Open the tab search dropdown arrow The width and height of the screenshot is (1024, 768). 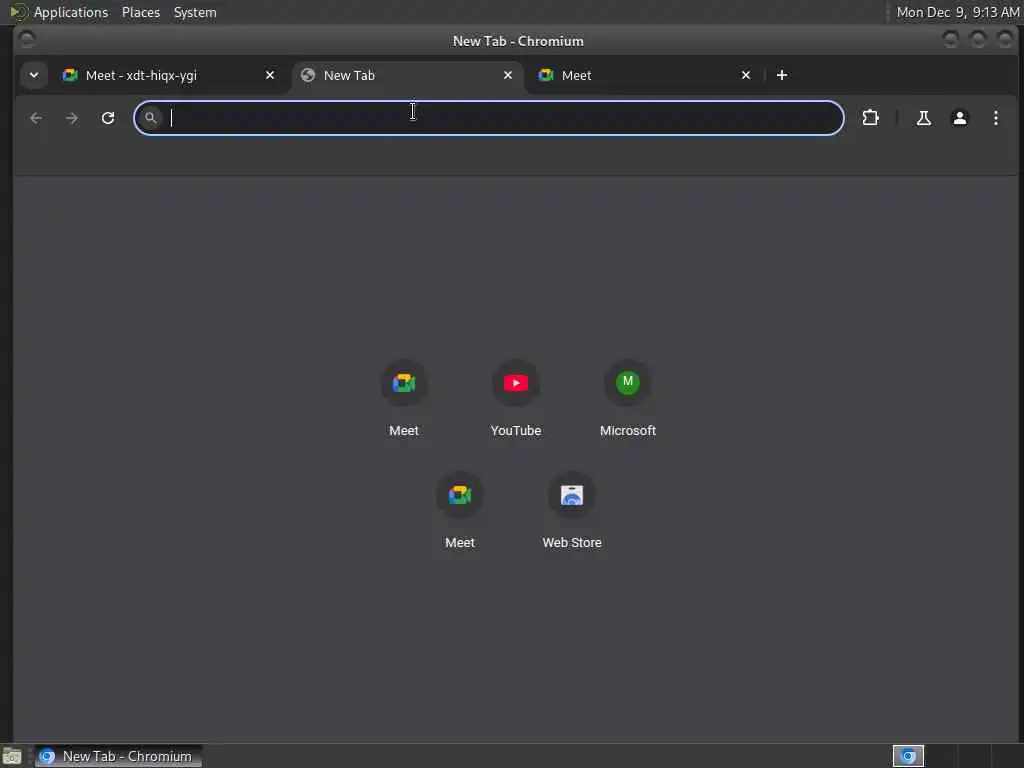click(x=34, y=75)
